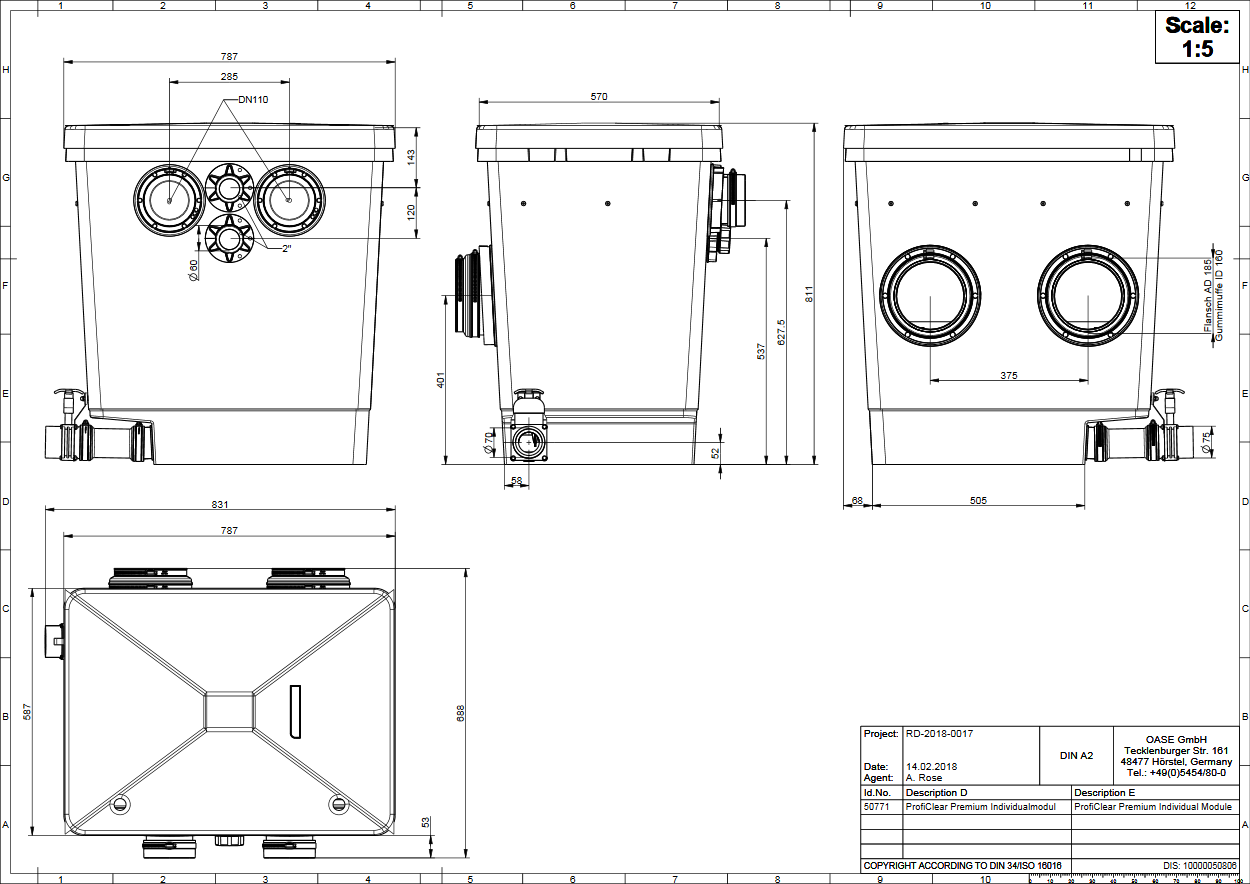Click the DIS: 10000050806 number
The image size is (1250, 884).
click(1200, 866)
